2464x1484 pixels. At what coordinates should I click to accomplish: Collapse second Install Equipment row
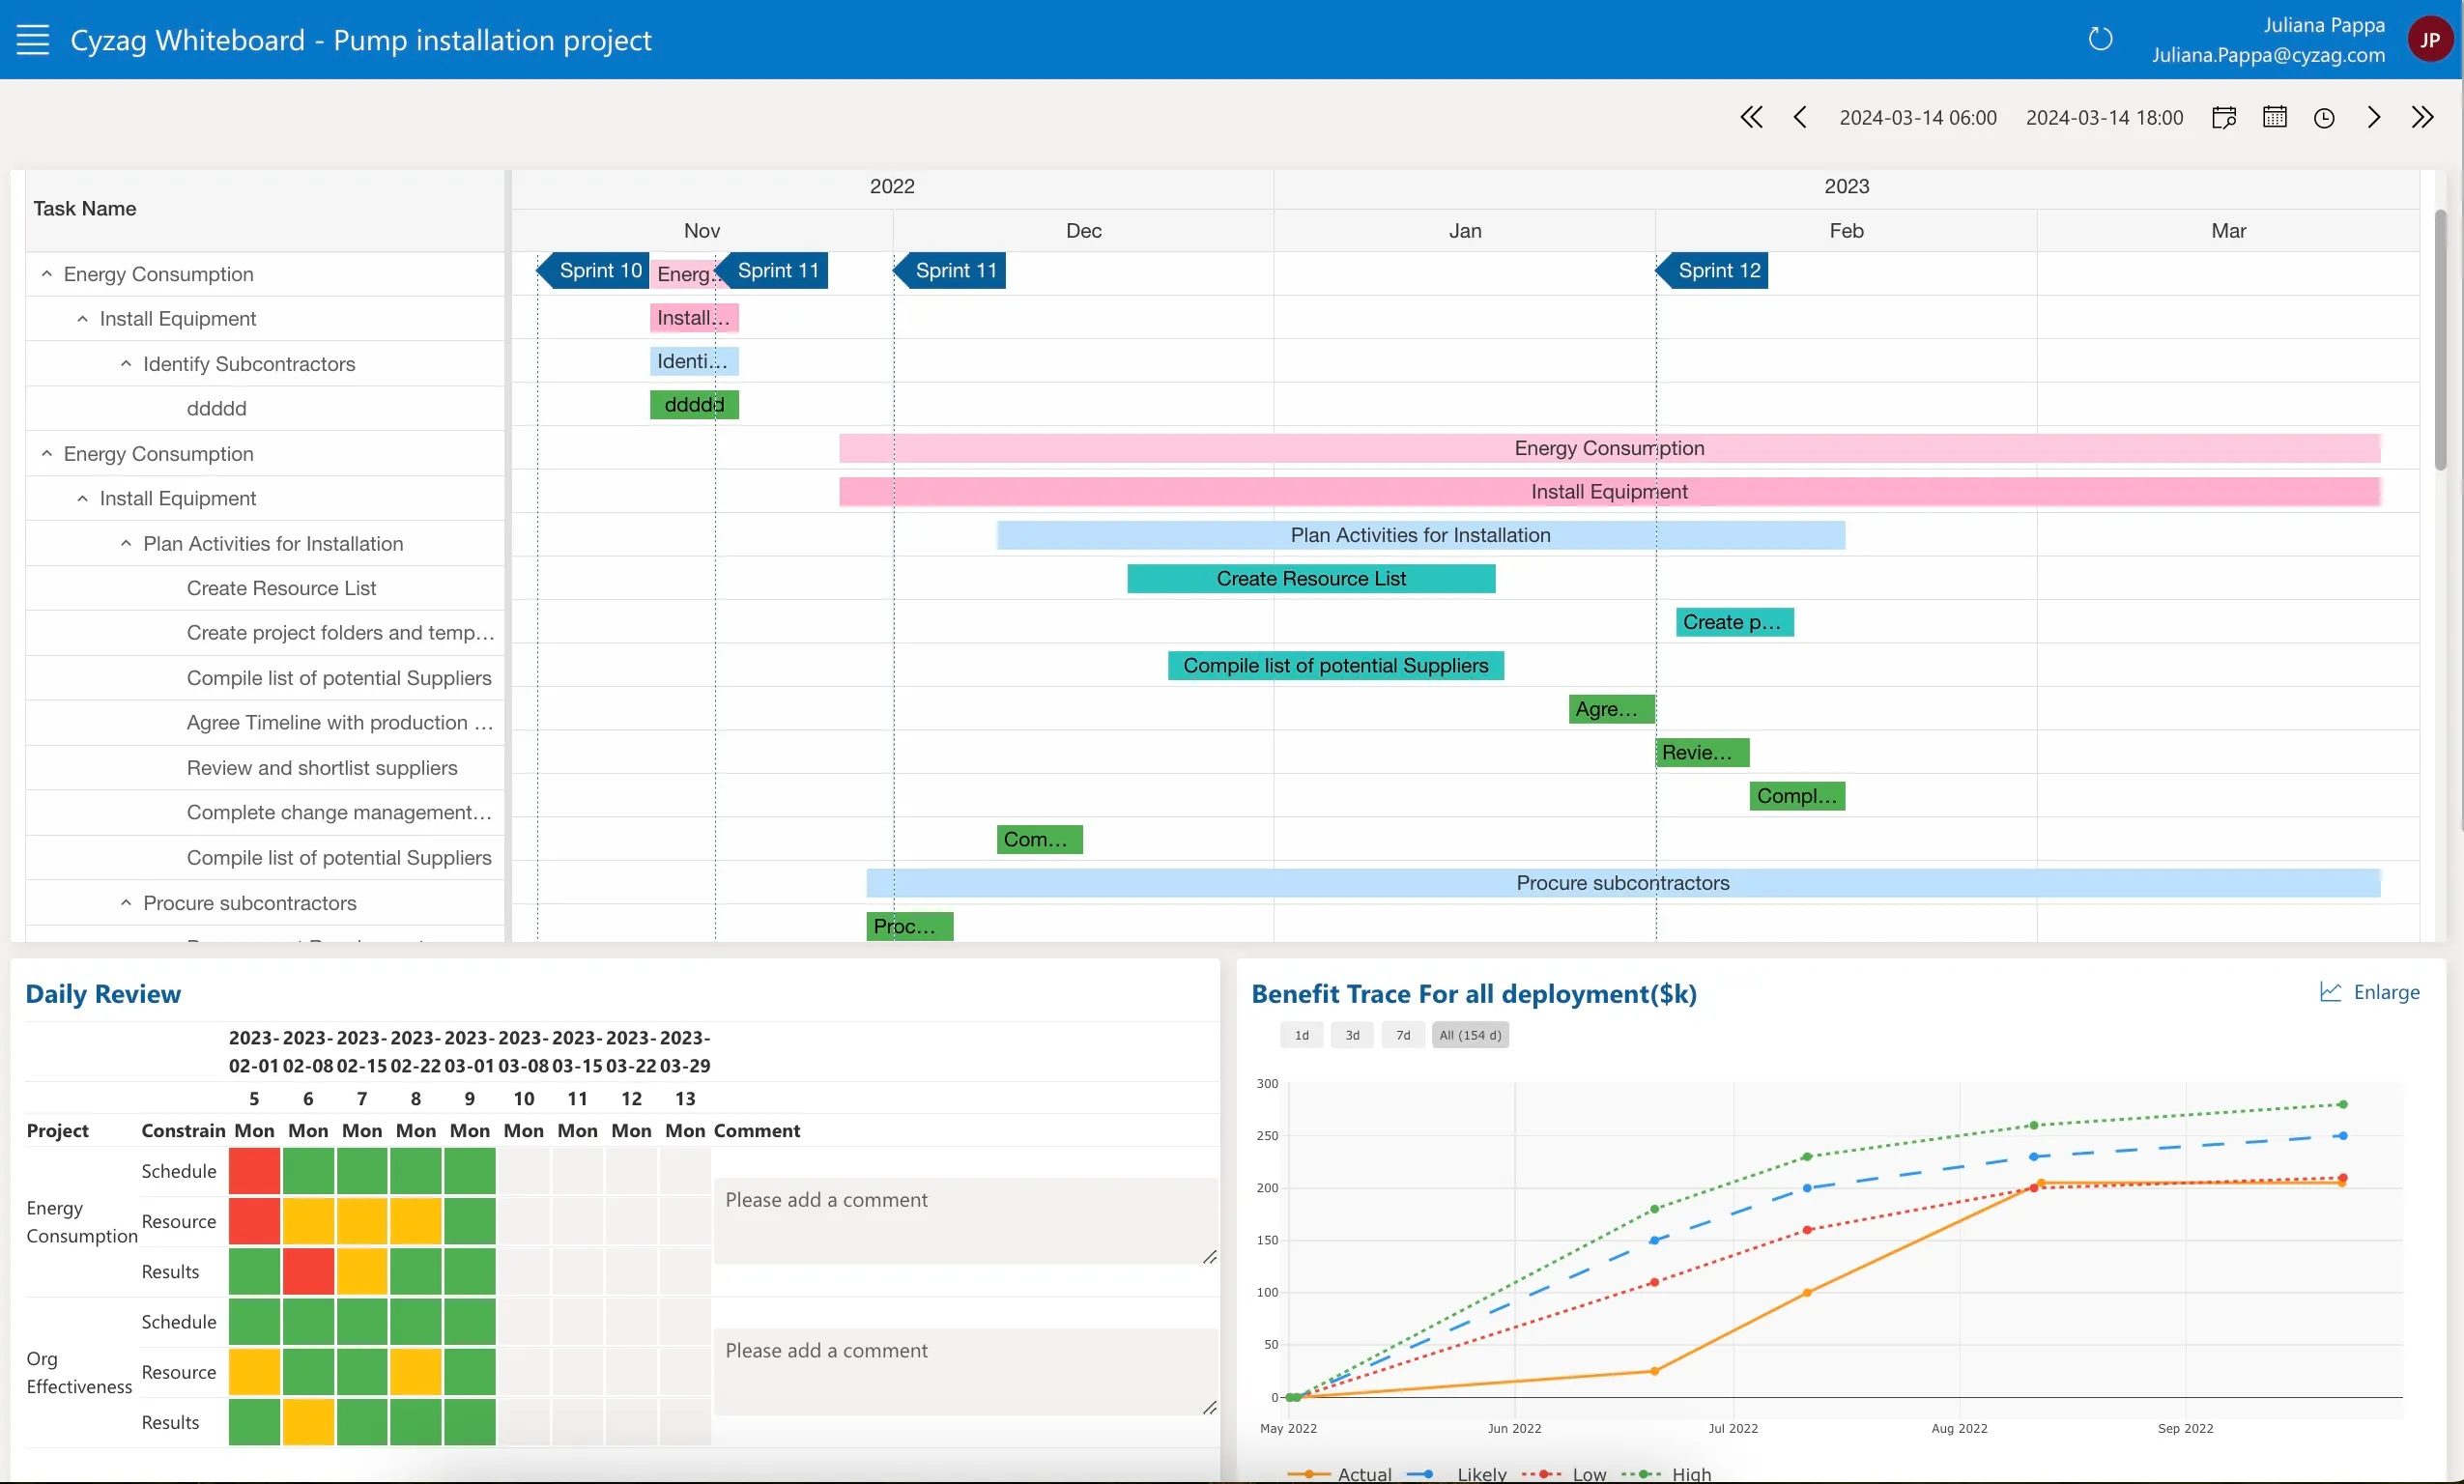coord(82,498)
